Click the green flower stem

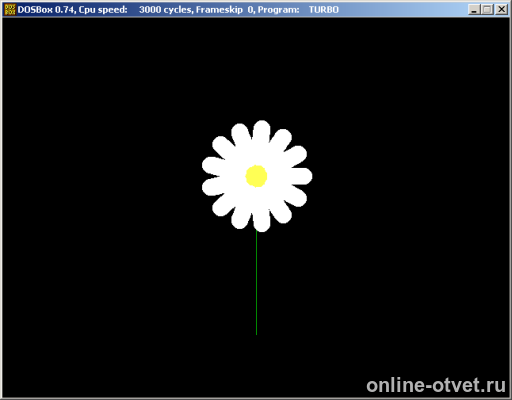[x=256, y=282]
